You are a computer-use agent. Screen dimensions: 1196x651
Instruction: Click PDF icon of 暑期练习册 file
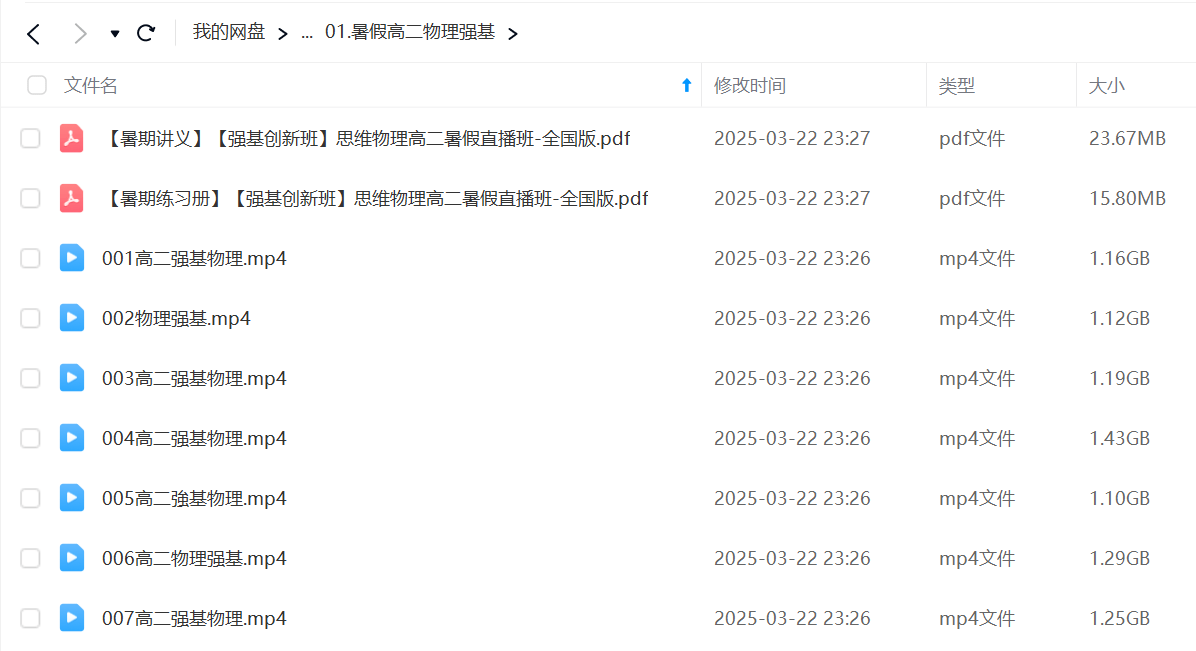coord(72,198)
